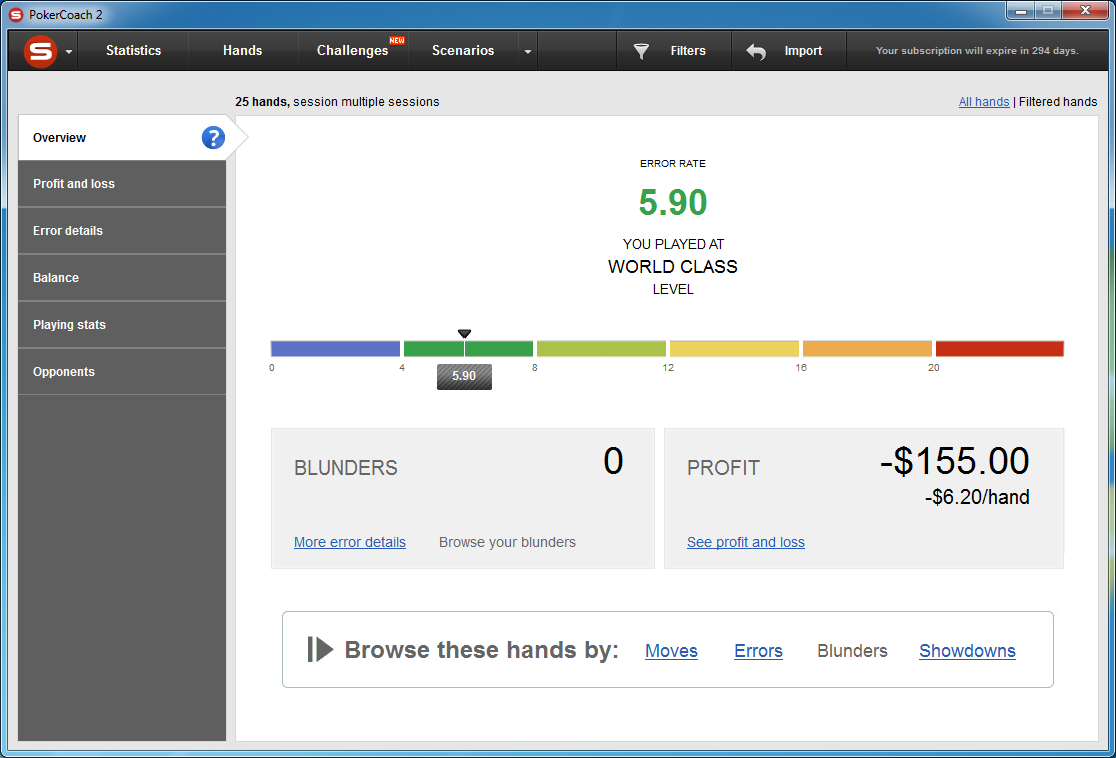Open the Filters toolbar button

click(673, 51)
